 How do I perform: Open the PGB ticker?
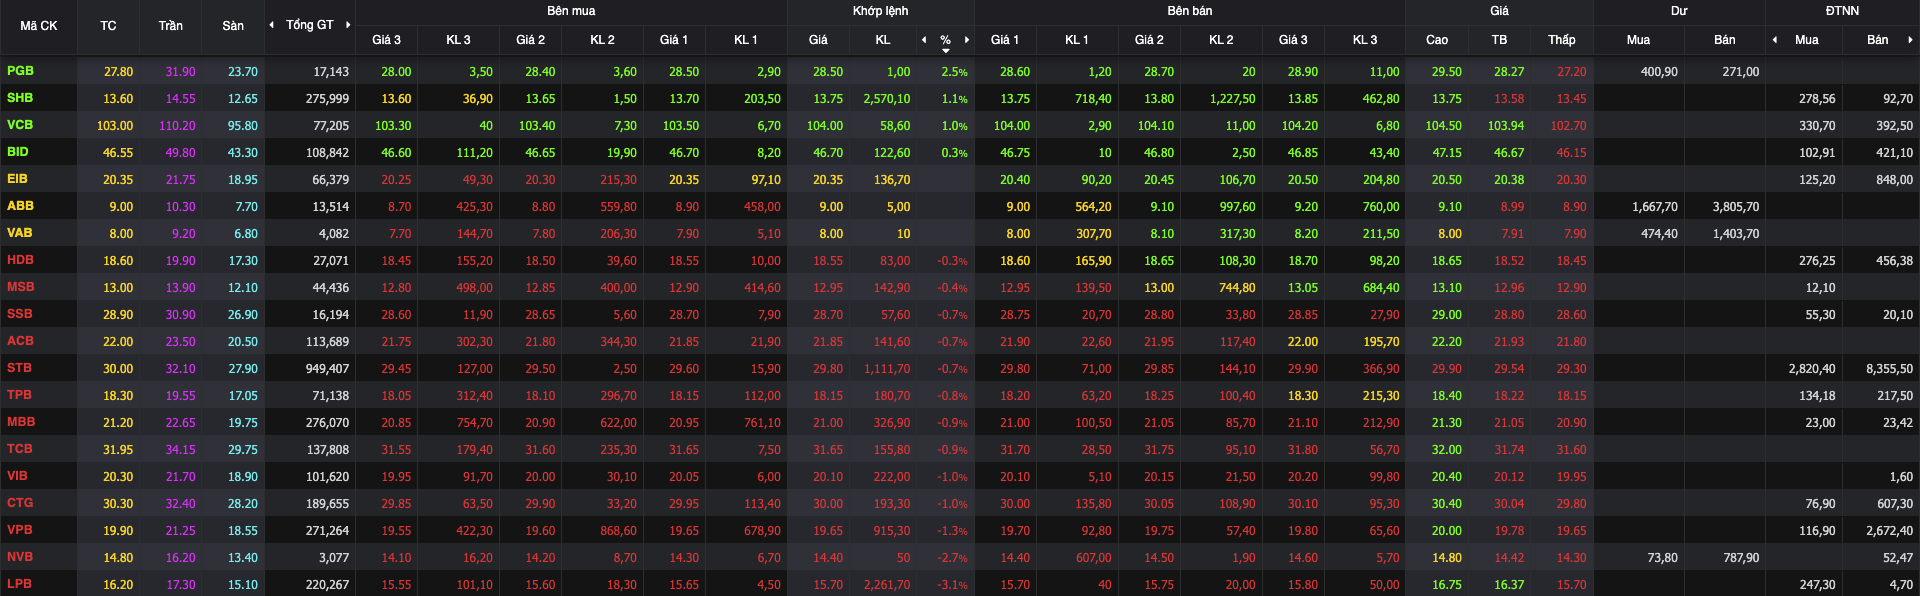20,71
